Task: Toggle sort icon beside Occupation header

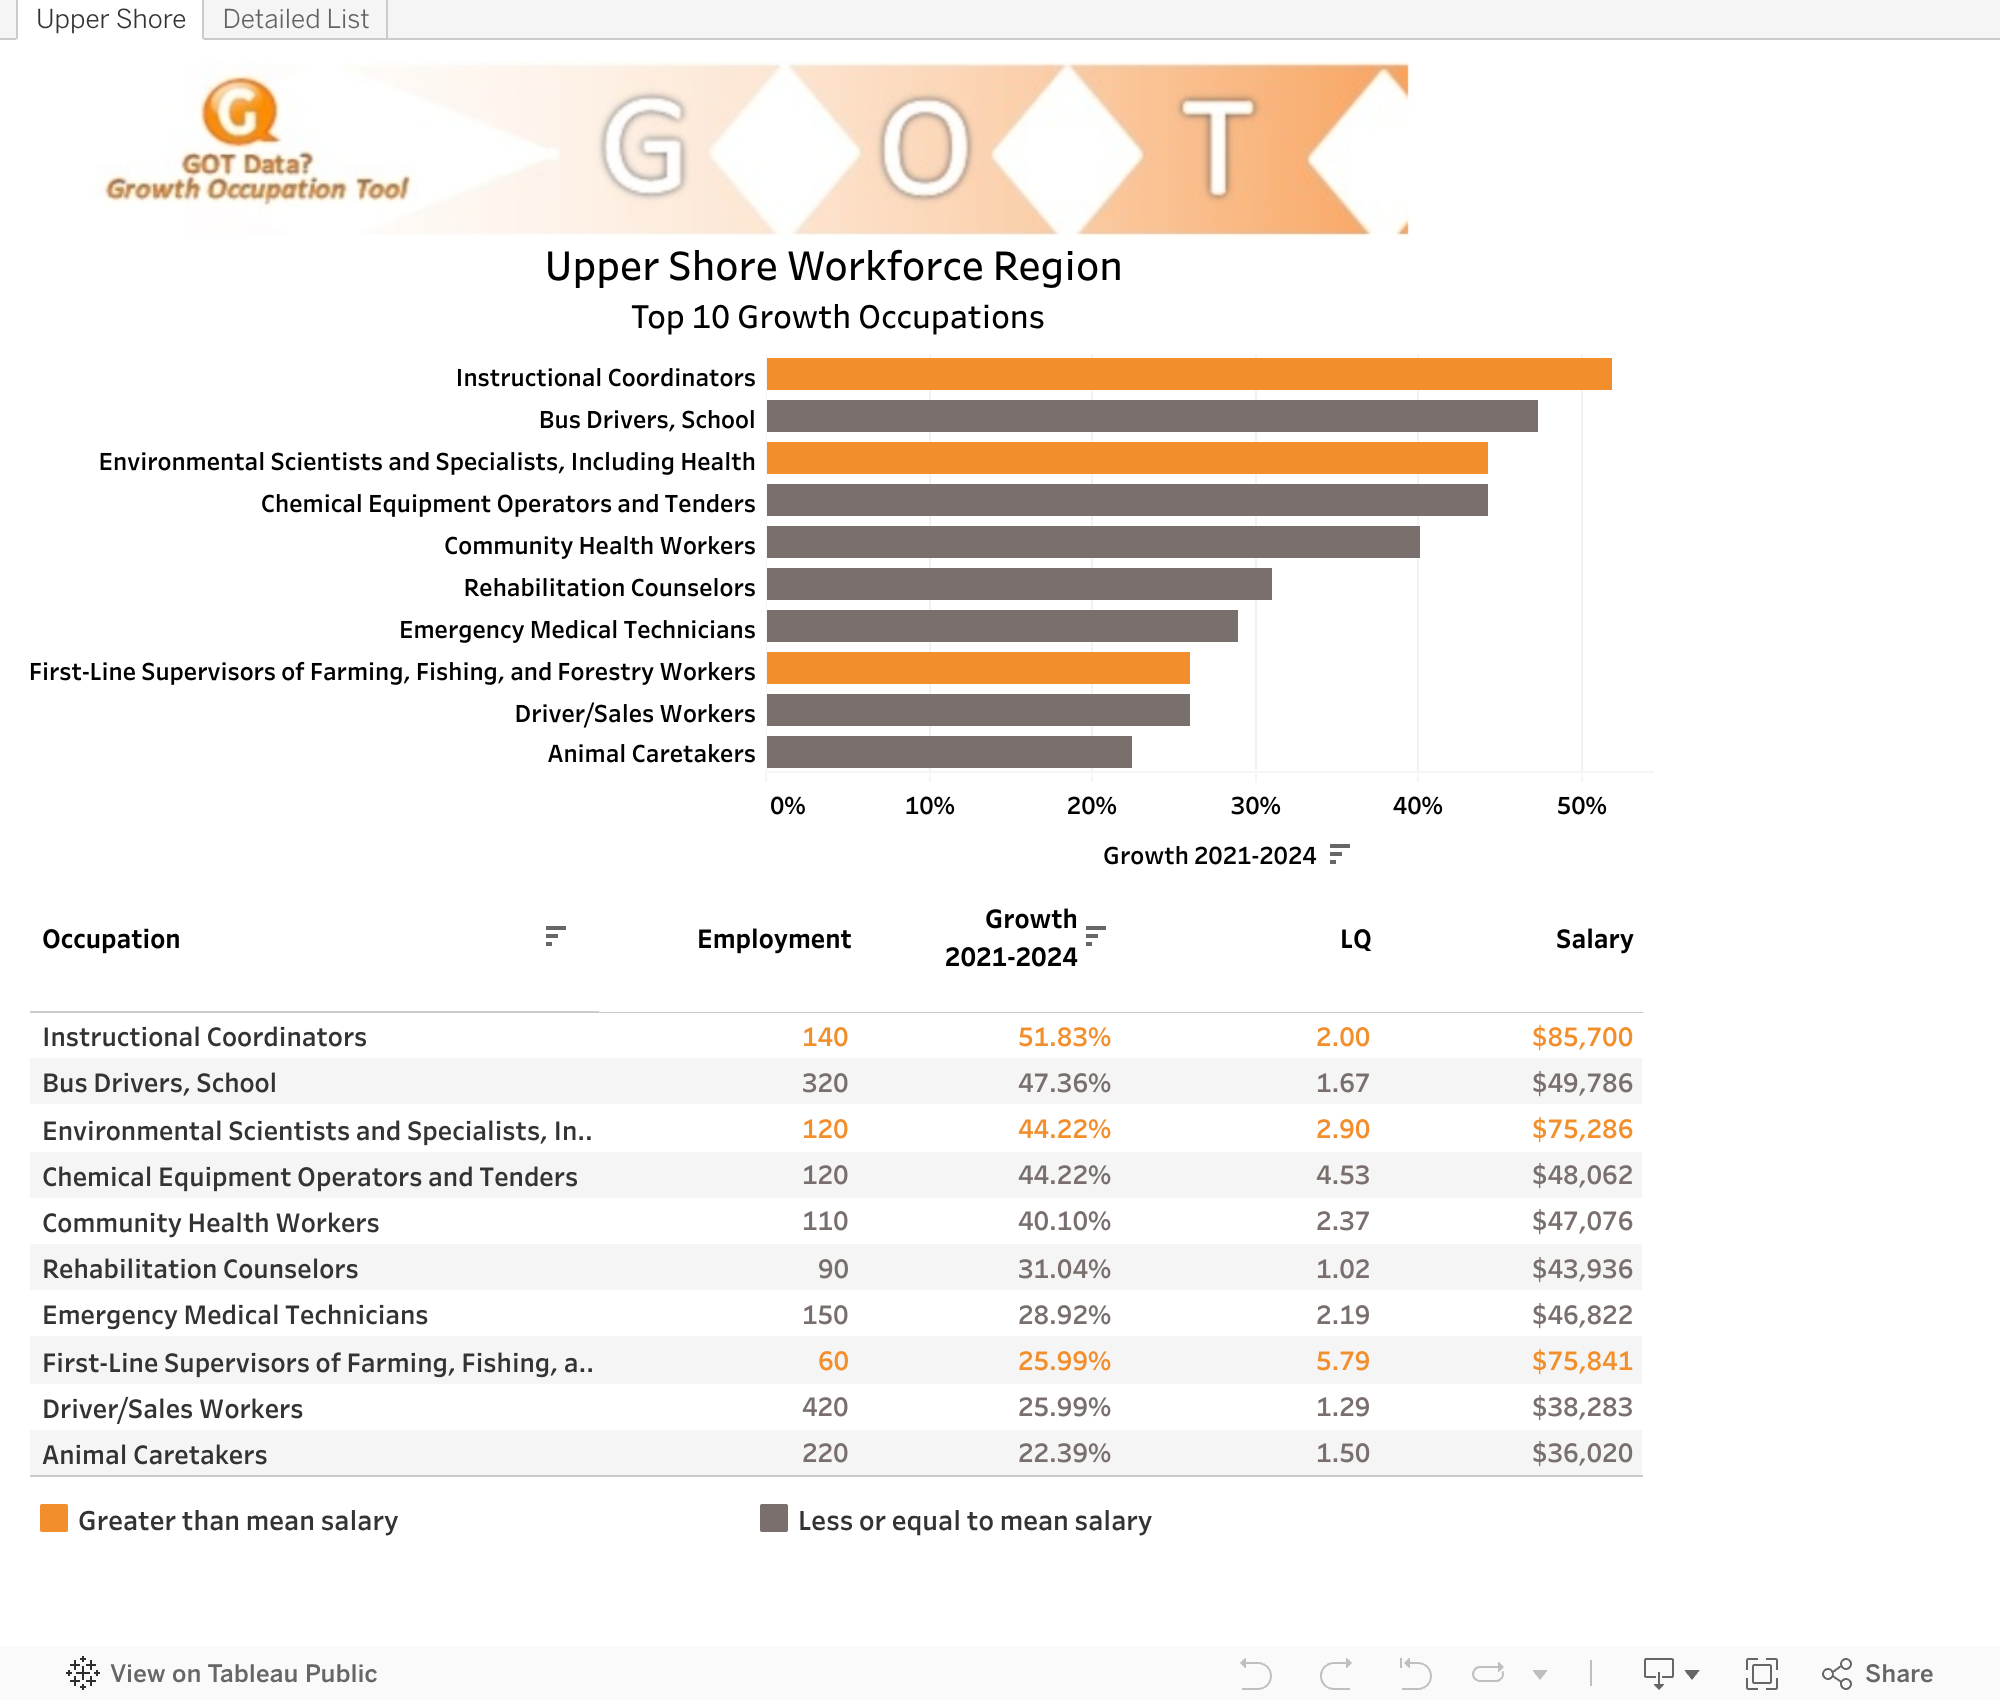Action: 555,936
